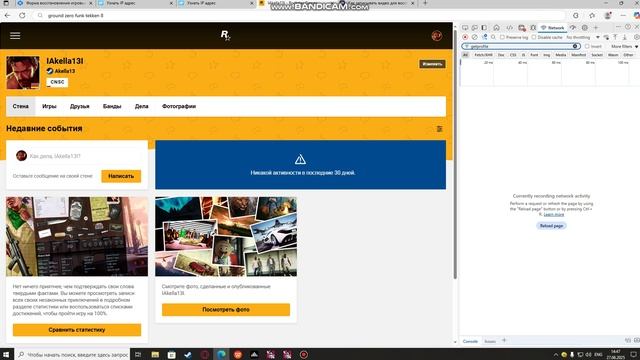Viewport: 640px width, 360px height.
Task: Open DevTools Elements panel icon
Action: tap(509, 28)
